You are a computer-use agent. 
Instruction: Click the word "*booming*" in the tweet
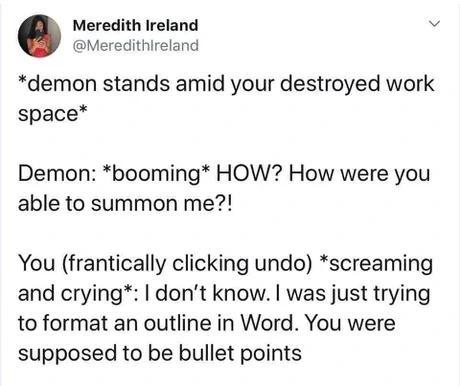157,174
